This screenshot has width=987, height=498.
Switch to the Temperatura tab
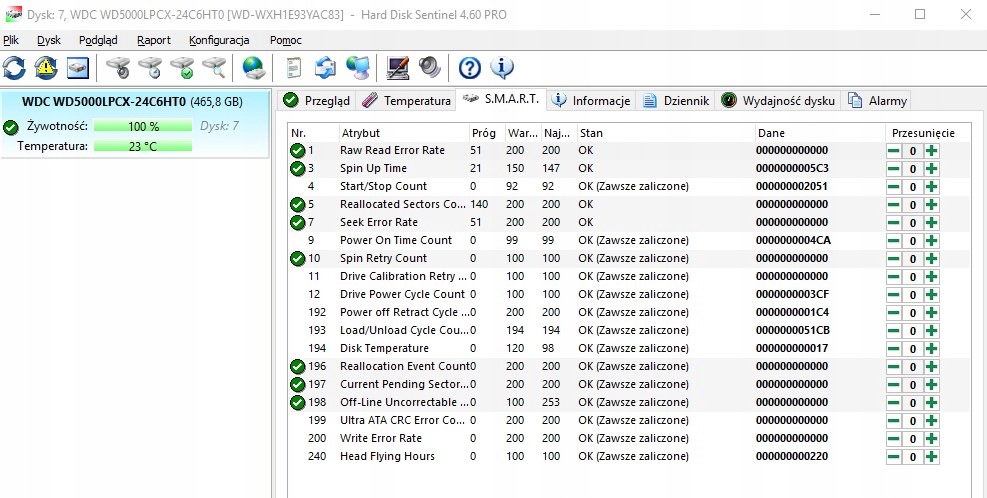point(407,101)
